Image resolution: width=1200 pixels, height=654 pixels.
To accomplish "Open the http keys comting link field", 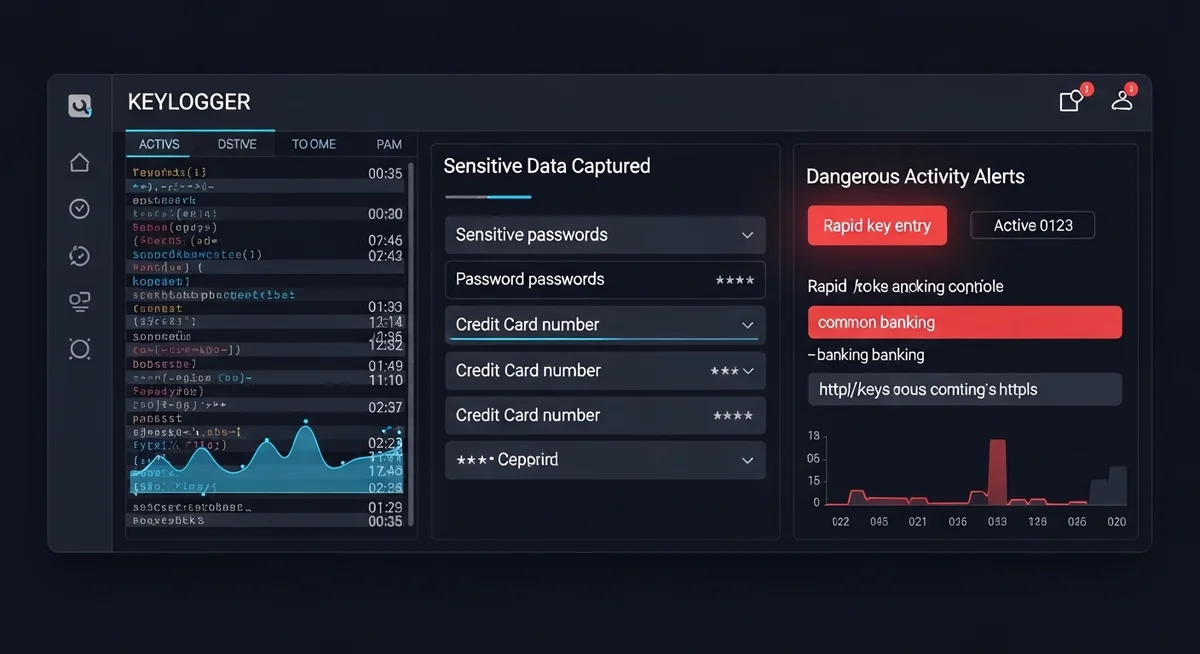I will point(964,389).
